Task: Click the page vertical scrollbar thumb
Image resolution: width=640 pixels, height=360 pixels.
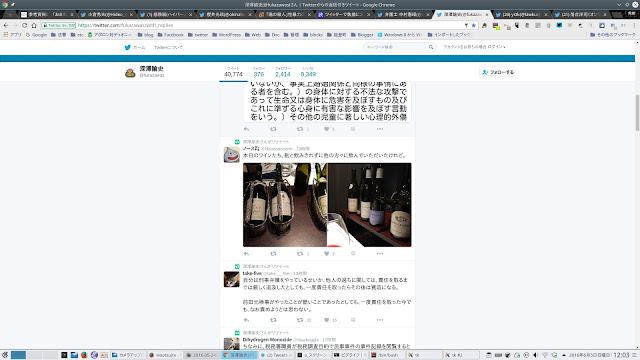Action: click(637, 113)
